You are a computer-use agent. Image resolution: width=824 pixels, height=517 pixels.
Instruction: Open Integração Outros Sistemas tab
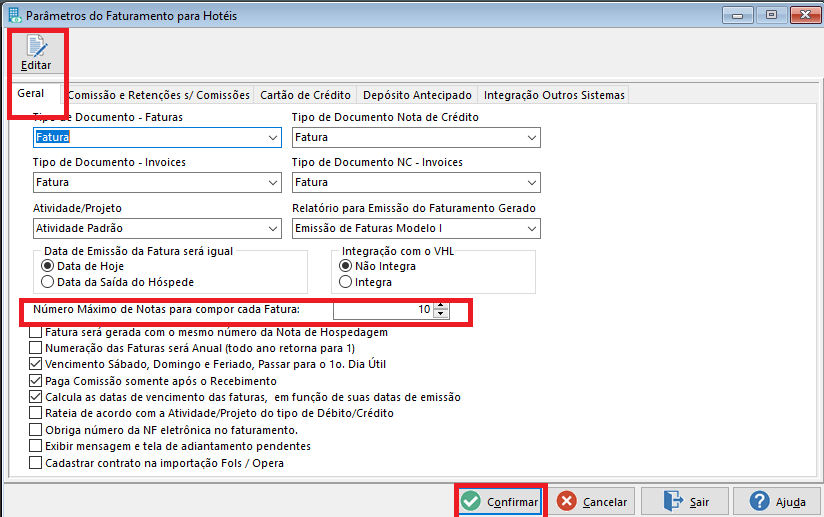554,95
